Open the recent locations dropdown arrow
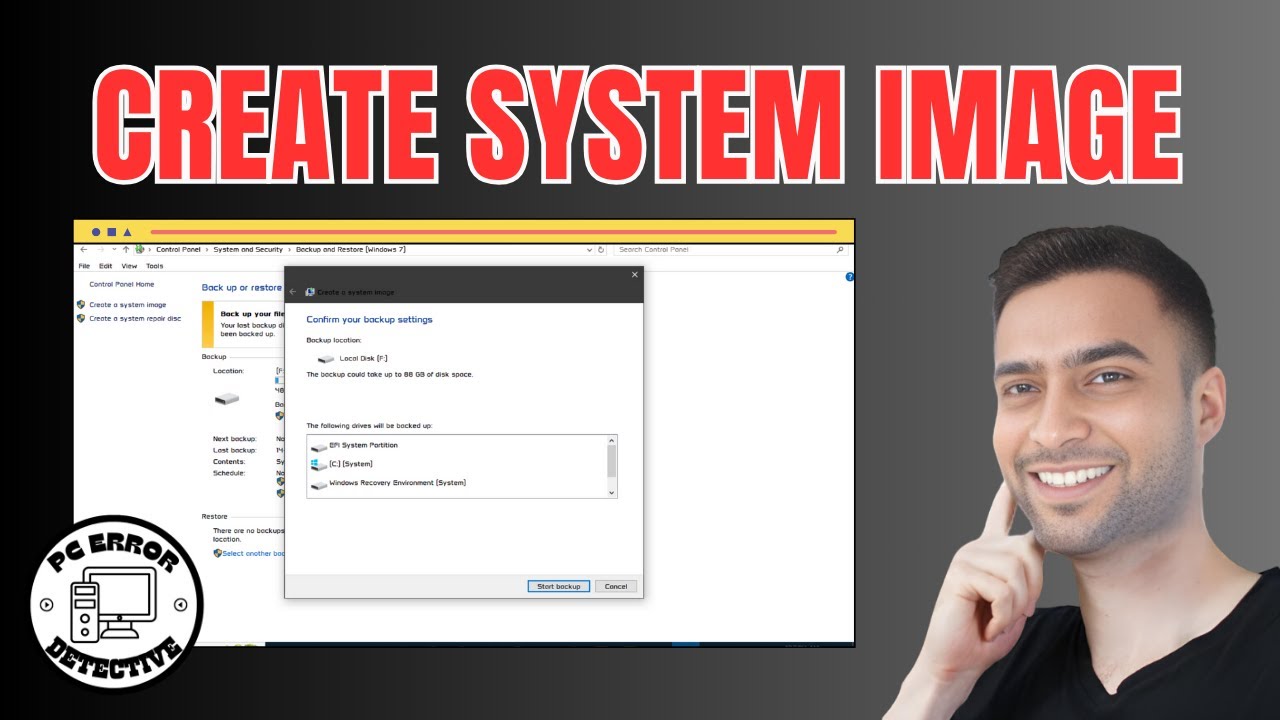Screen dimensions: 1280x720 coord(114,249)
